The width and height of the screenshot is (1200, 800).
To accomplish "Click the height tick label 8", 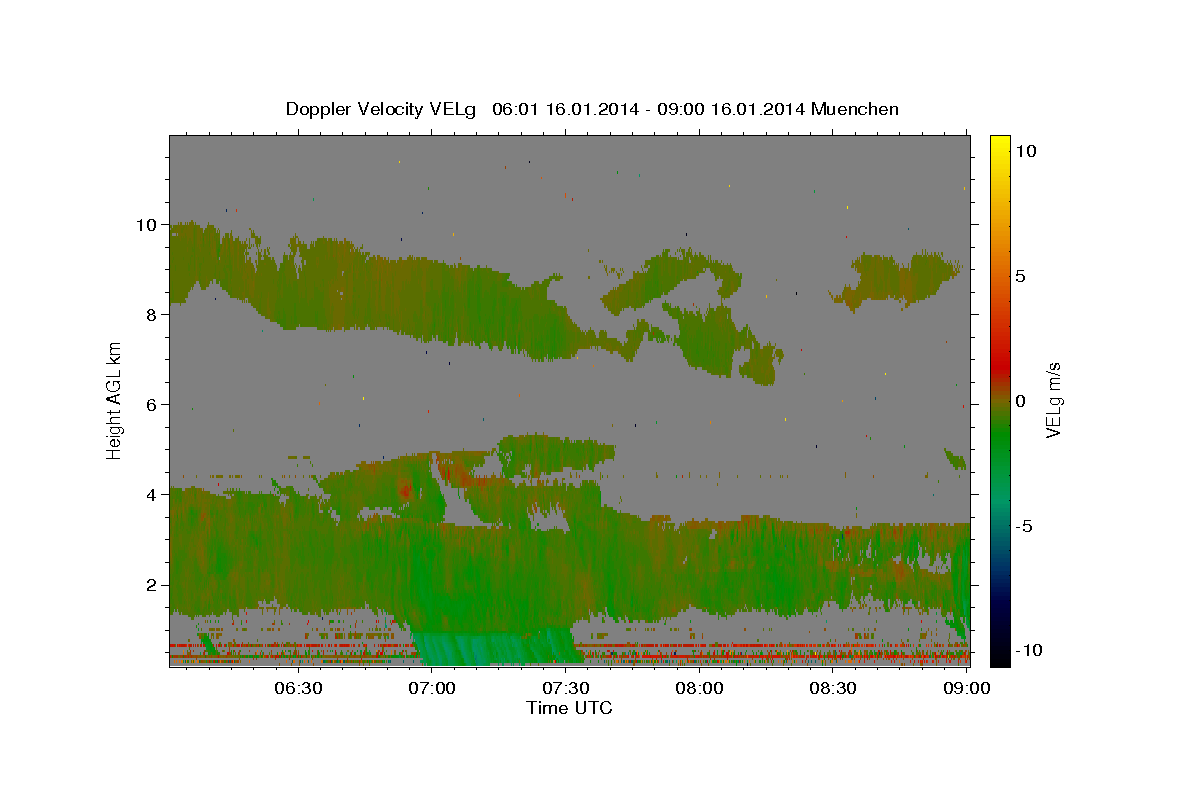I will point(152,315).
